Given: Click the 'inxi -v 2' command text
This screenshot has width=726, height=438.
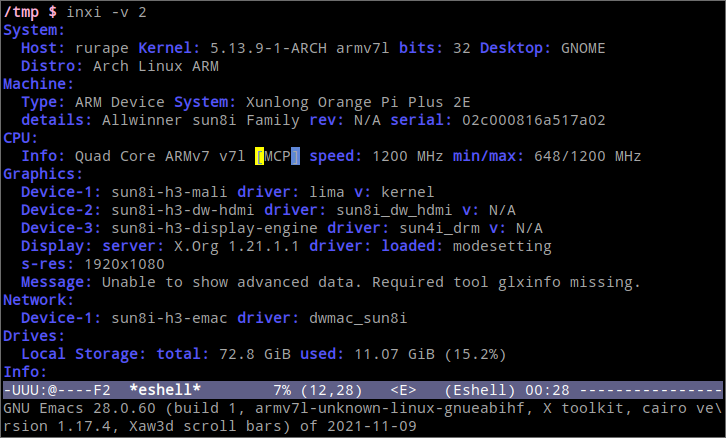Looking at the screenshot, I should [106, 12].
